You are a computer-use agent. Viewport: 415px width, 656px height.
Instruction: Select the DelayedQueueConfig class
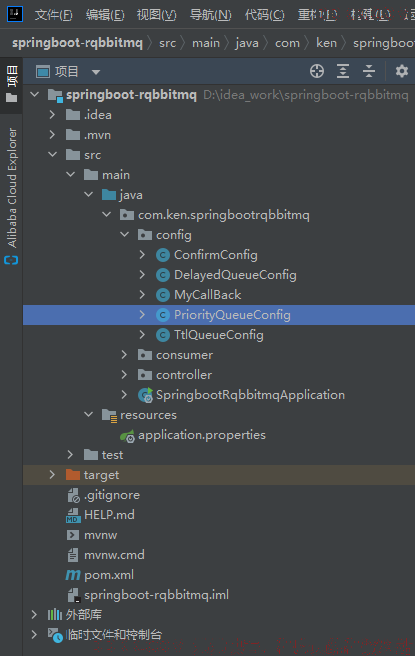point(235,275)
